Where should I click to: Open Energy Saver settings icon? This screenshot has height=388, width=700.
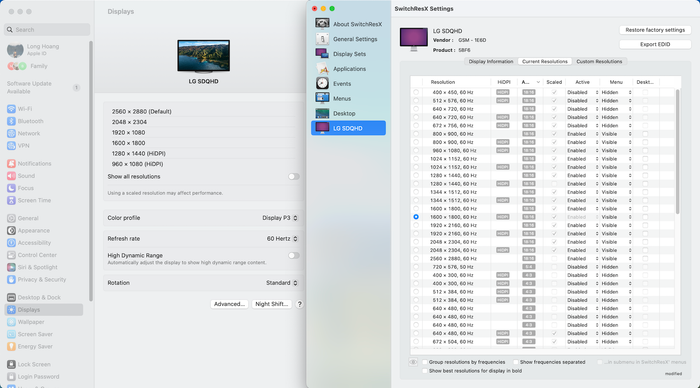coord(11,346)
